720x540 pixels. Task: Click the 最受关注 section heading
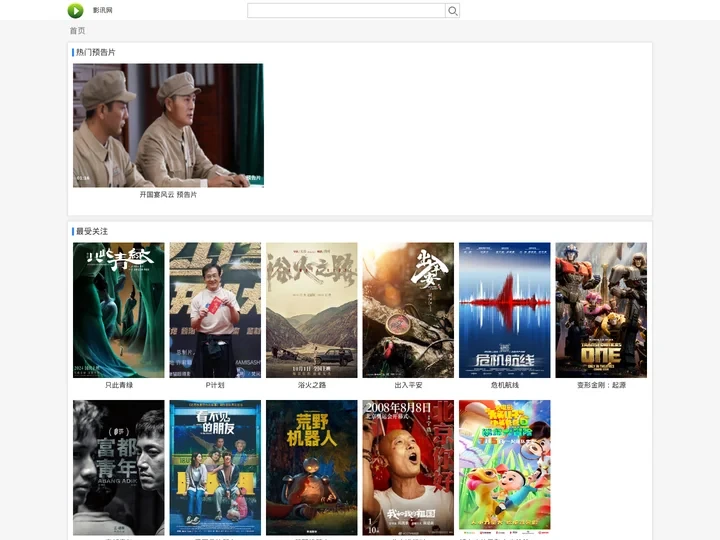92,231
